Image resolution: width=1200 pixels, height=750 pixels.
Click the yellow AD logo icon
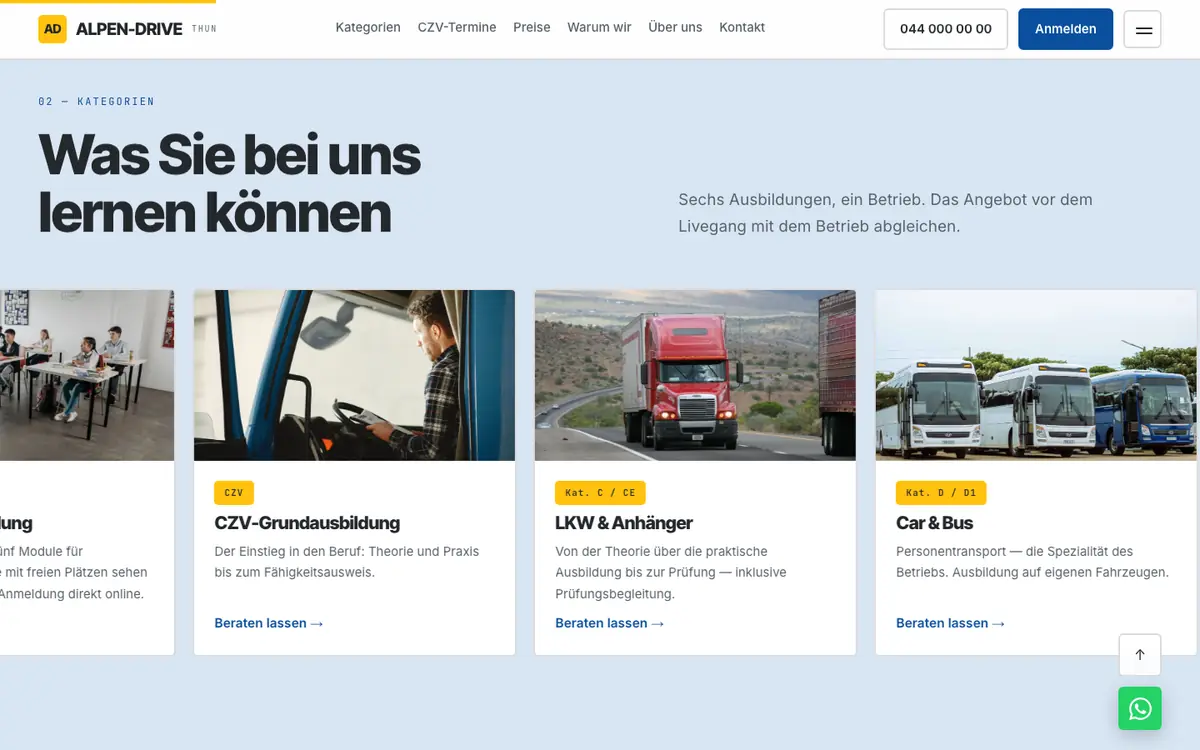[52, 29]
